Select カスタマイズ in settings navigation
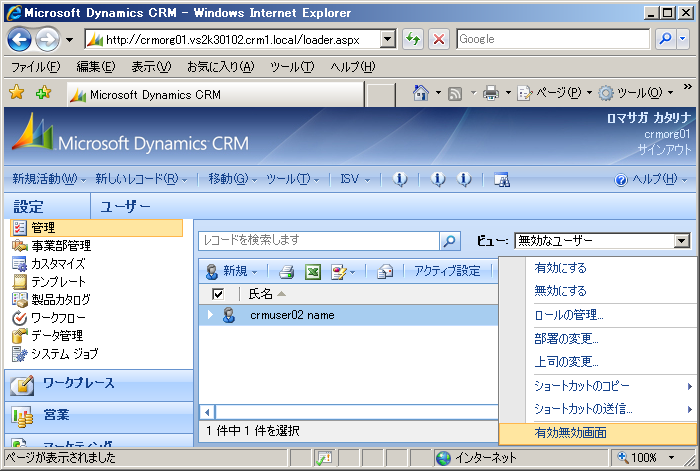 click(x=48, y=264)
